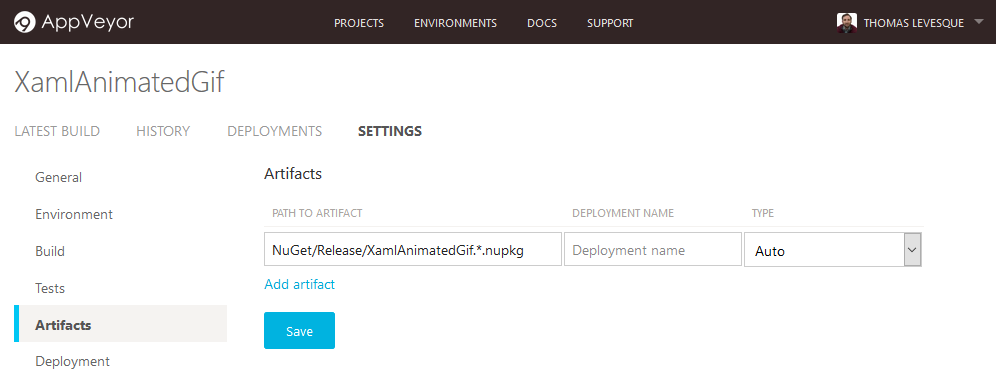The width and height of the screenshot is (996, 379).
Task: Expand the user account dropdown arrow
Action: [978, 22]
